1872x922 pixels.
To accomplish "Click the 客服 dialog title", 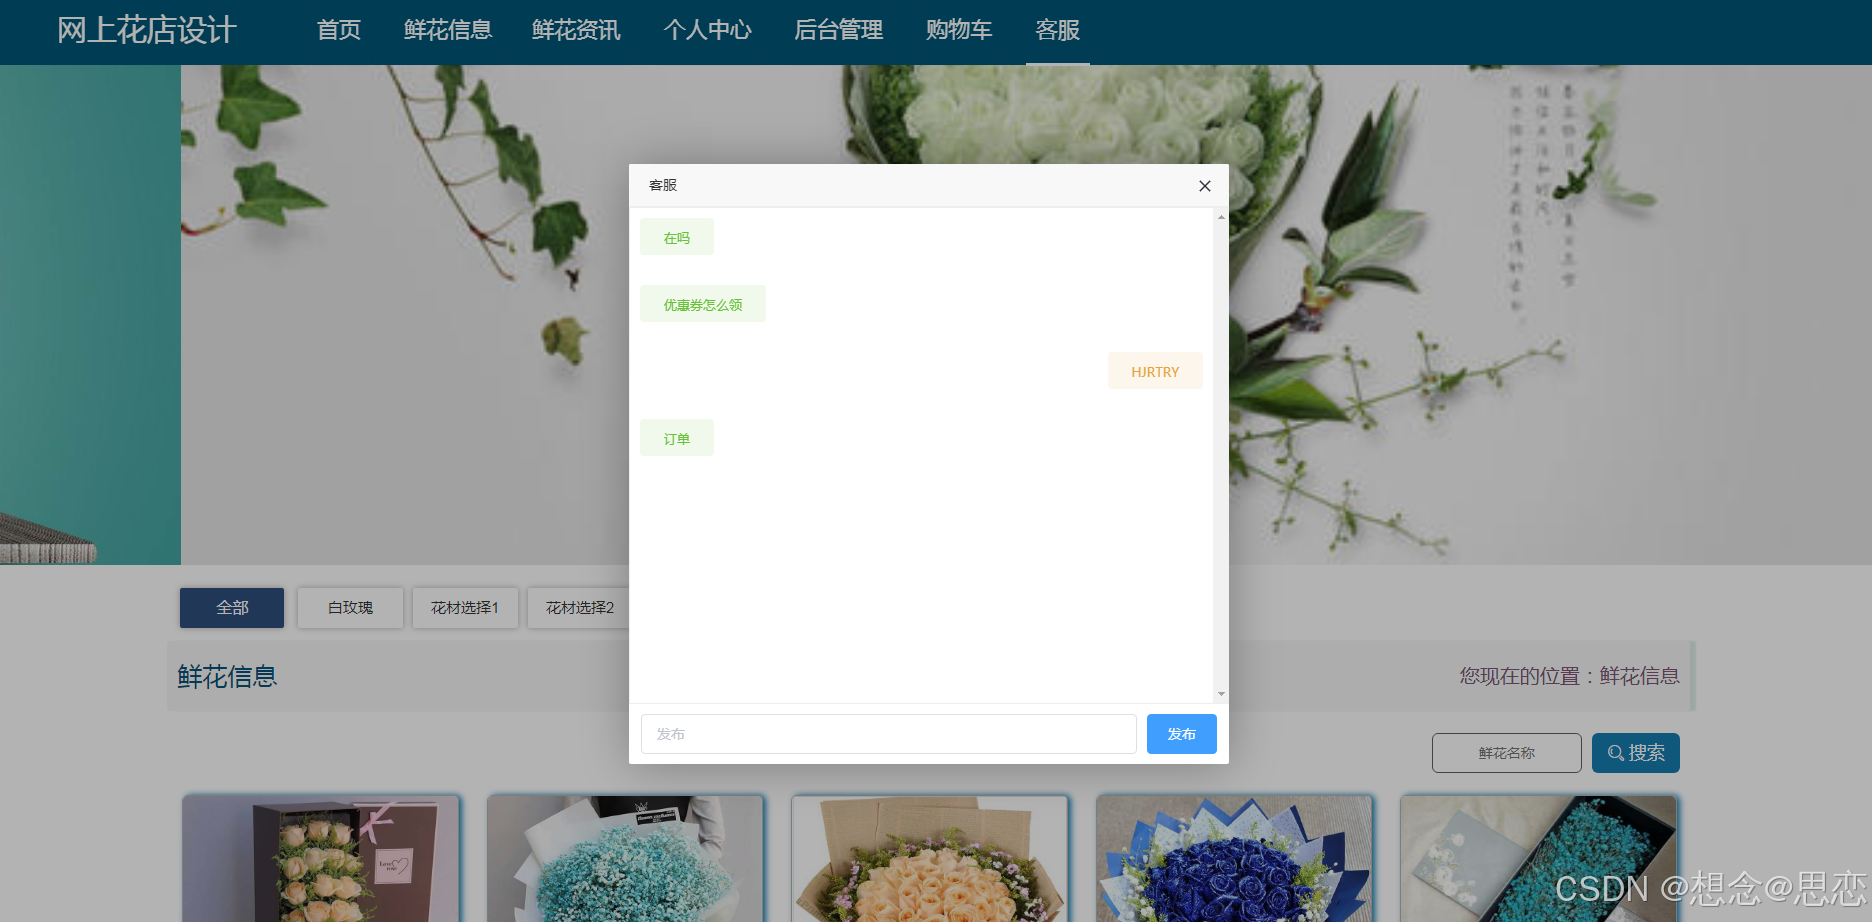I will [663, 185].
